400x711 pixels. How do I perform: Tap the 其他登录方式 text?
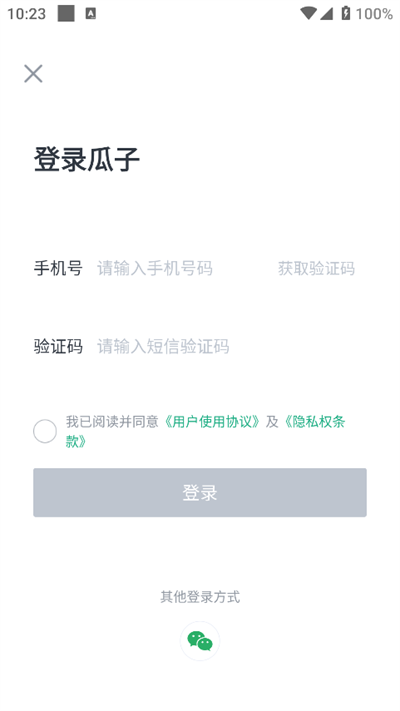[200, 597]
